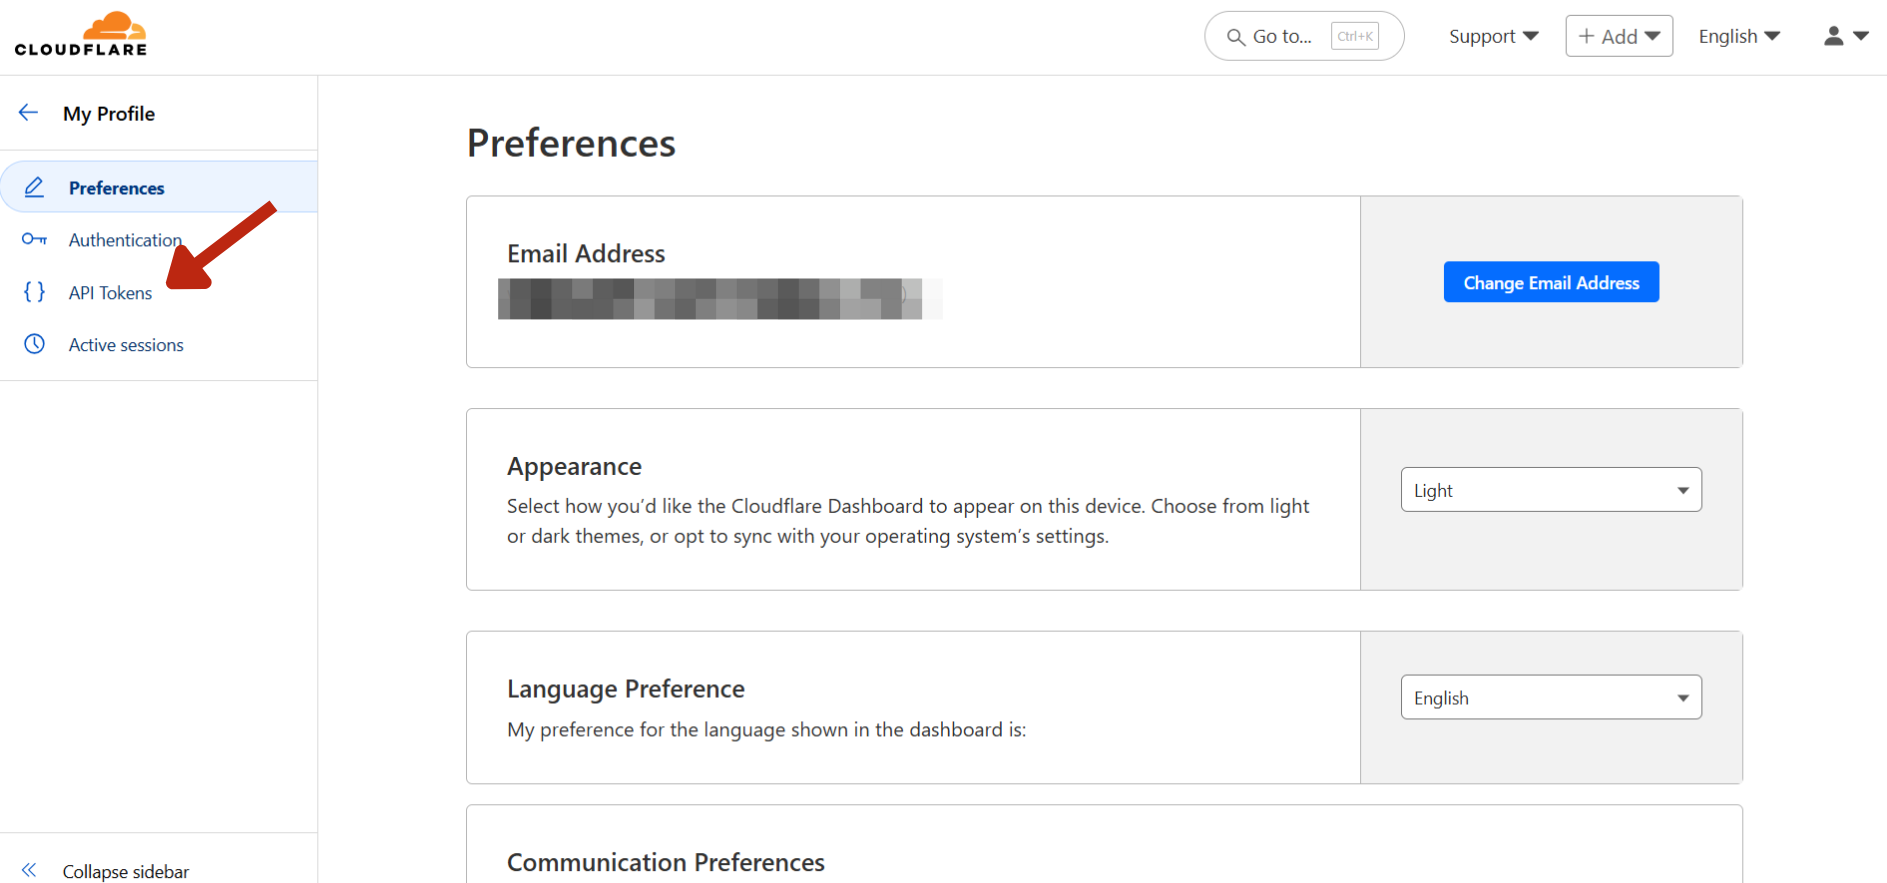This screenshot has height=883, width=1887.
Task: Click the pencil icon beside Preferences
Action: [x=34, y=187]
